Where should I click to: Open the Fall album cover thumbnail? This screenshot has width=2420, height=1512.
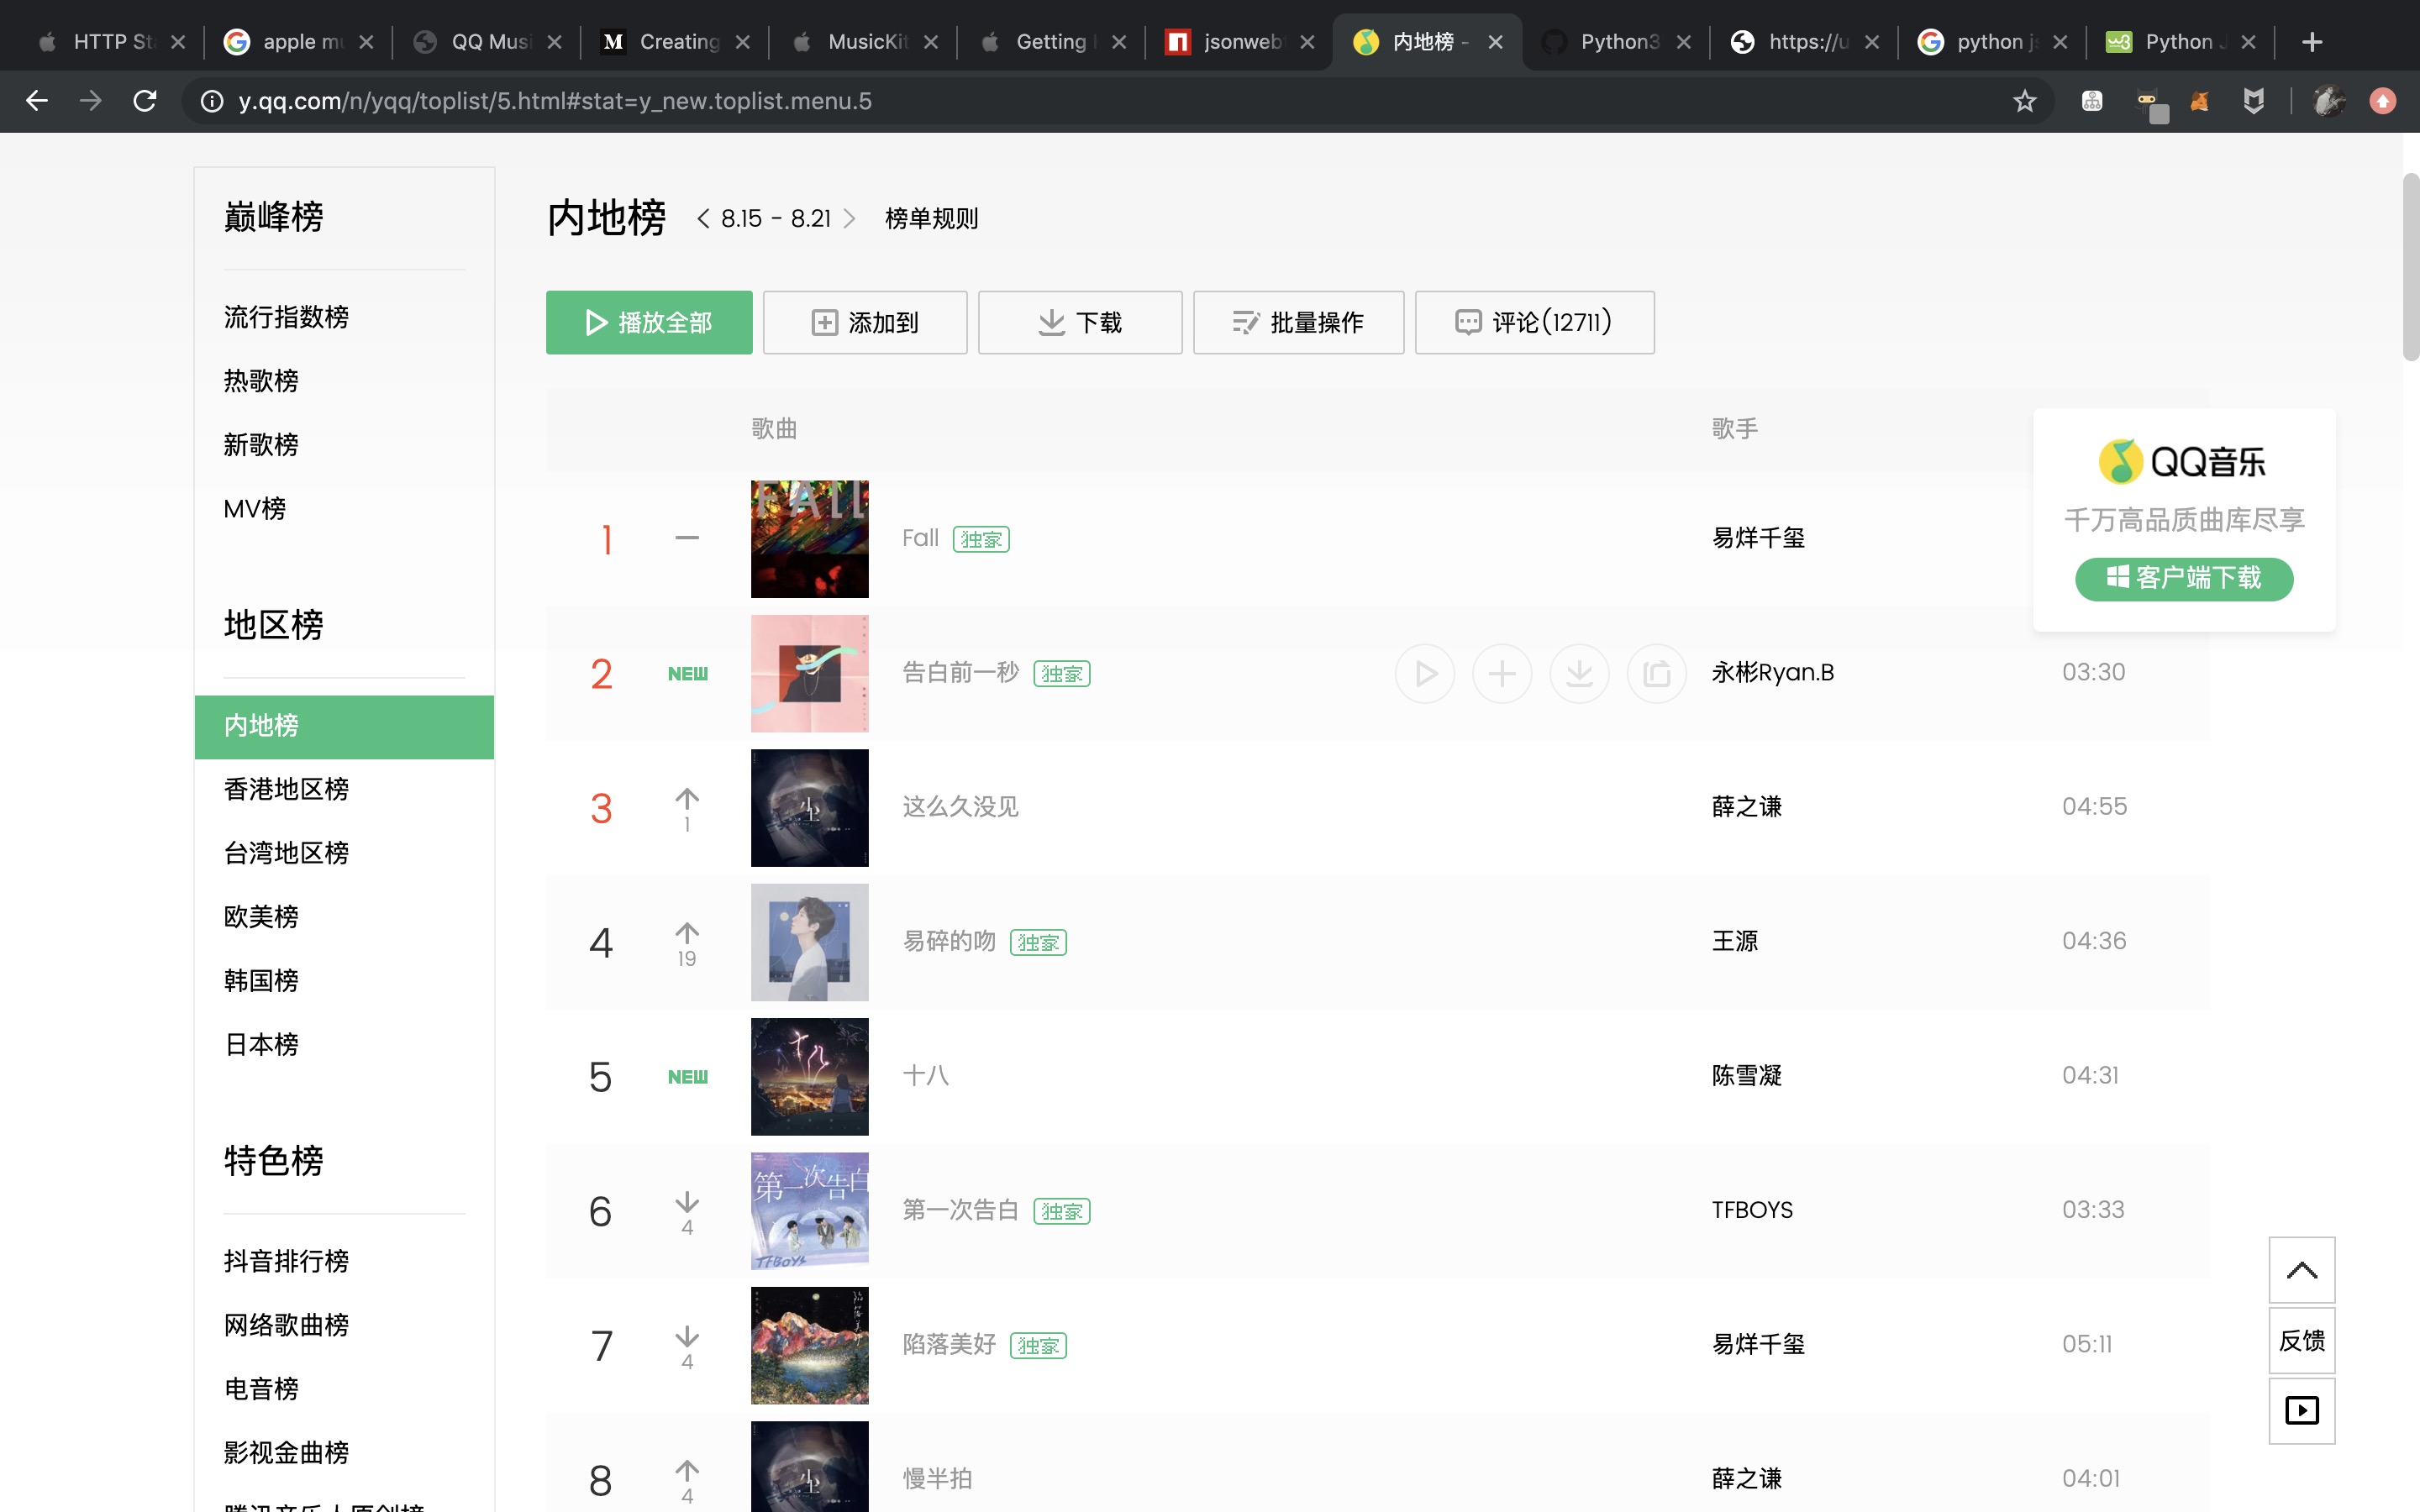(x=810, y=538)
